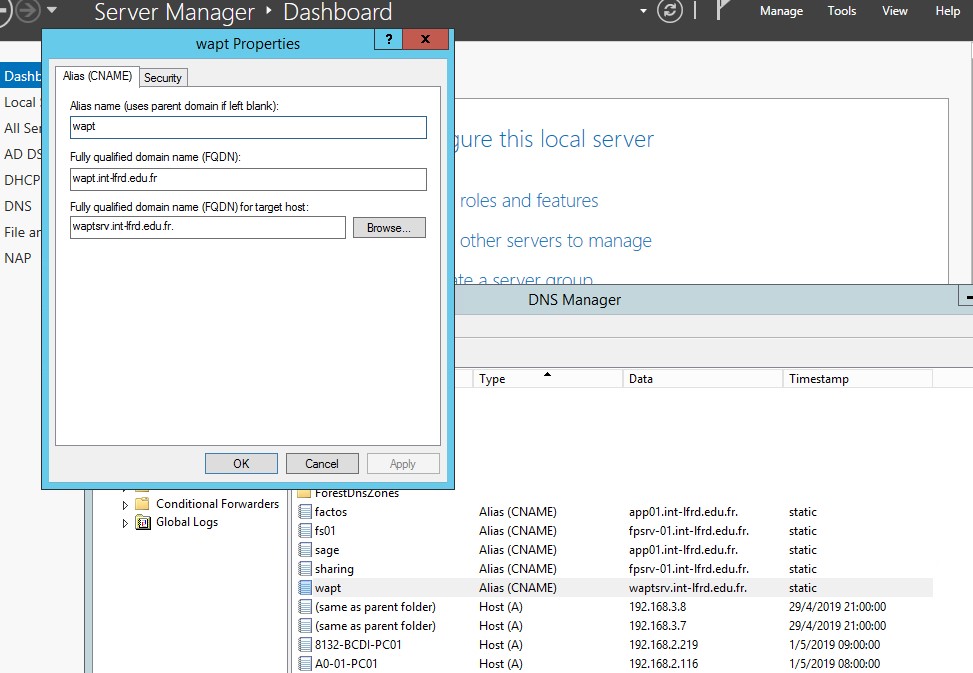Image resolution: width=973 pixels, height=673 pixels.
Task: Click the forward navigation arrow
Action: tap(27, 12)
